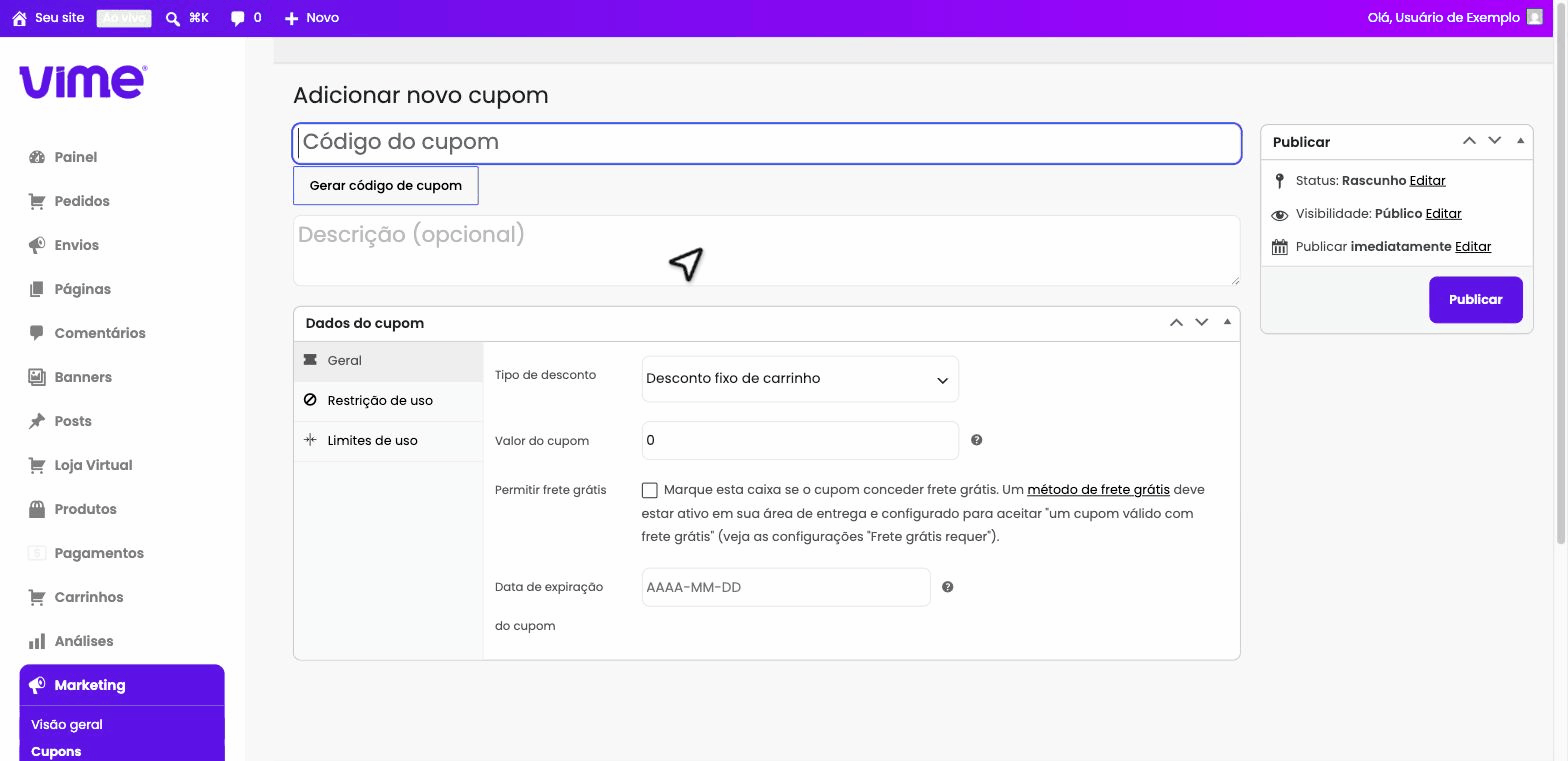Screen dimensions: 1568x761
Task: Switch to the Limites de uso tab
Action: click(x=388, y=441)
